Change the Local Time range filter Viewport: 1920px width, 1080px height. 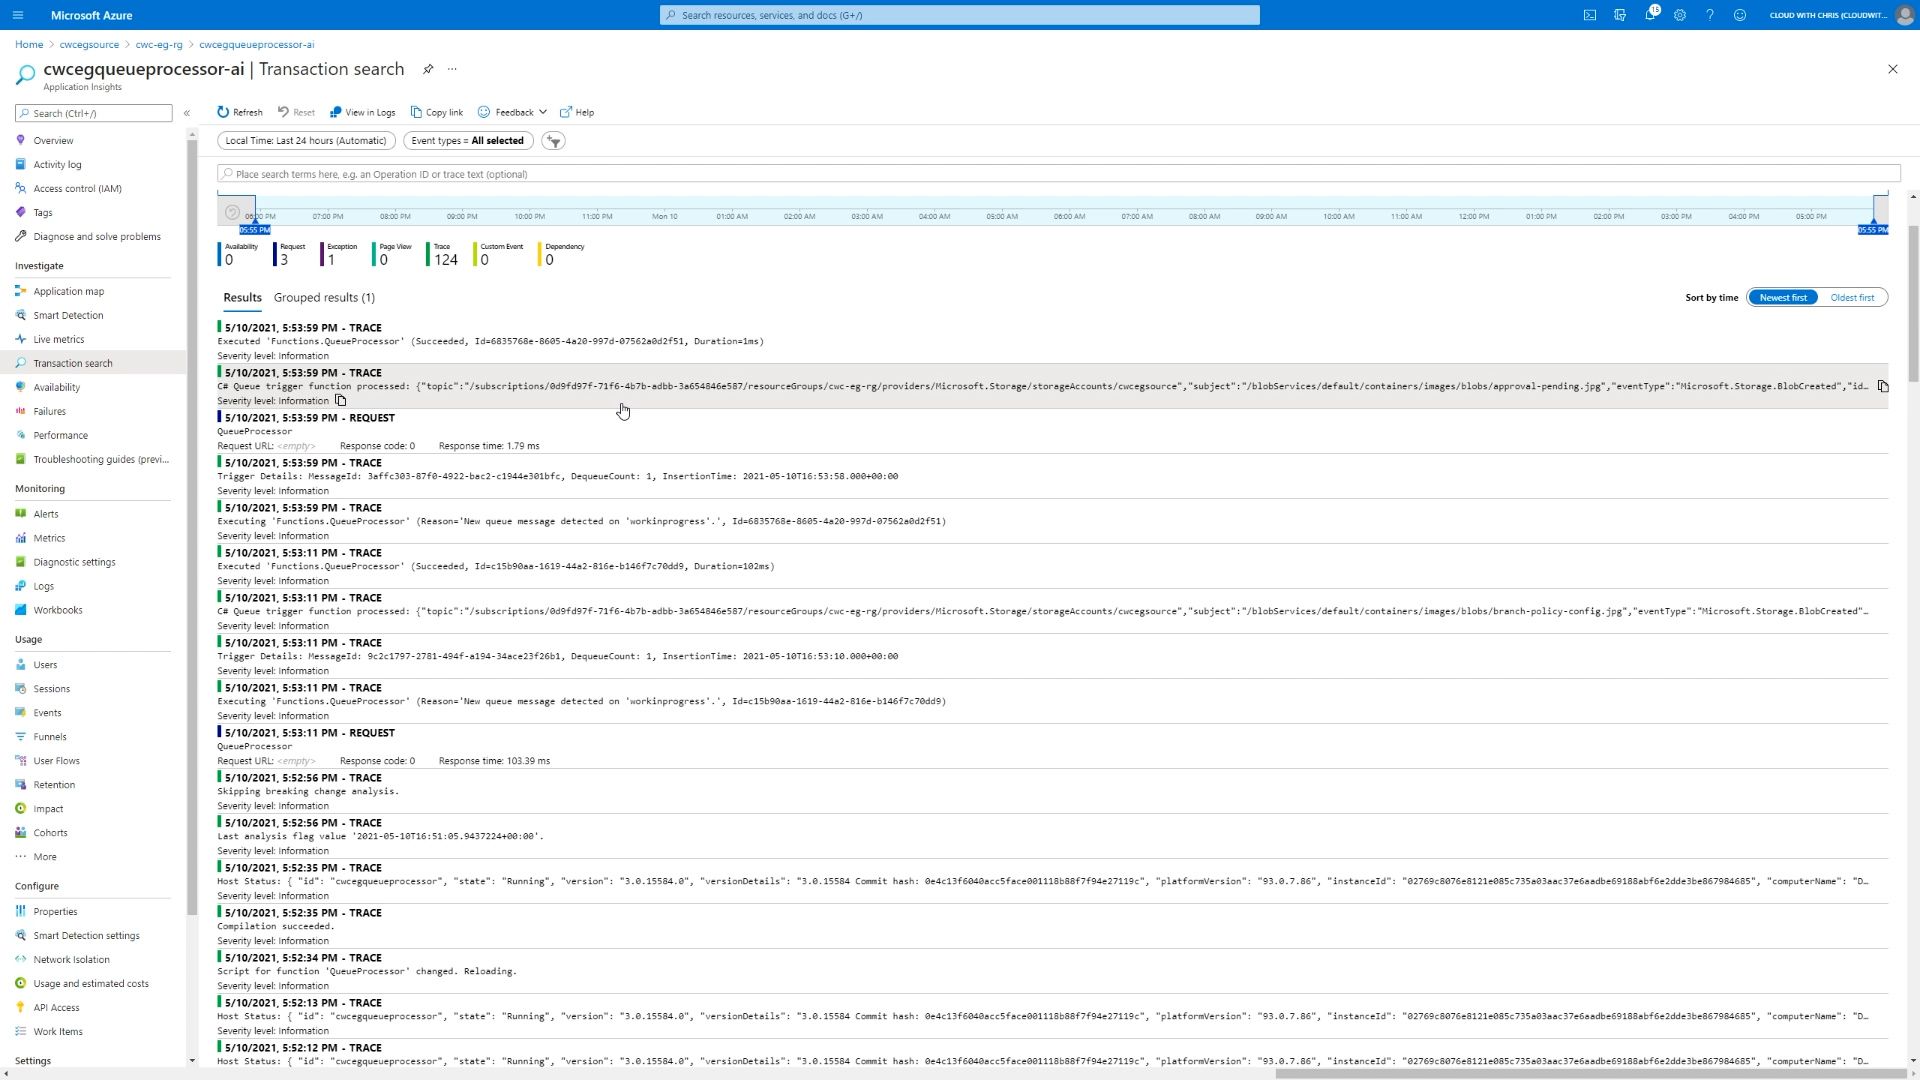pos(306,141)
